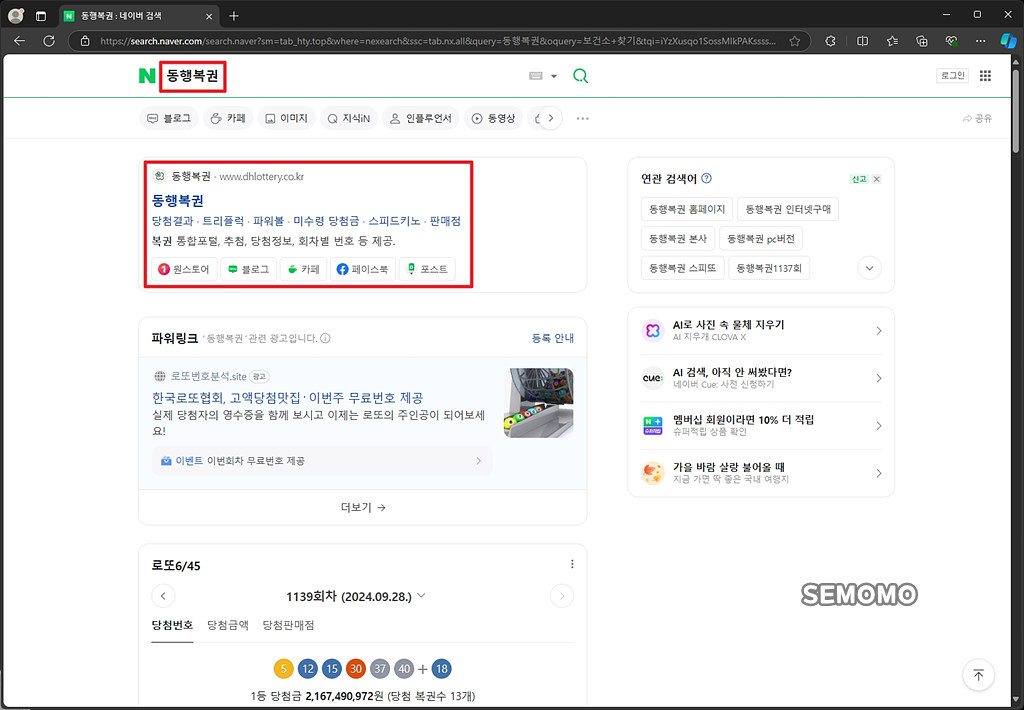Click the browser refresh button
This screenshot has height=710, width=1024.
49,40
